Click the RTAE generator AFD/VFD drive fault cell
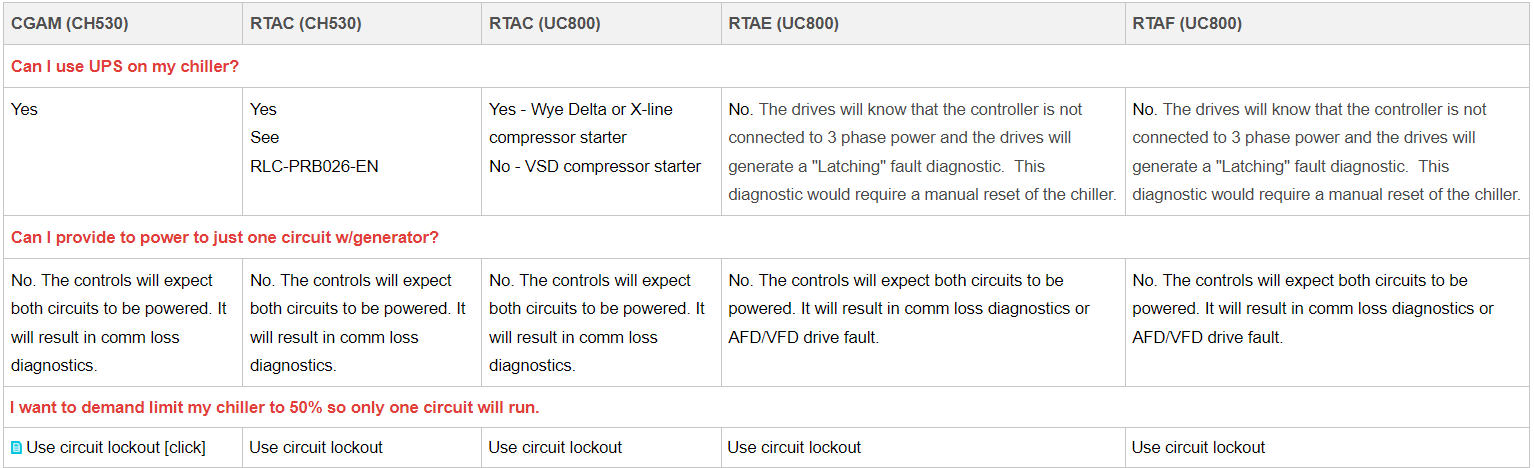This screenshot has width=1534, height=468. click(923, 323)
